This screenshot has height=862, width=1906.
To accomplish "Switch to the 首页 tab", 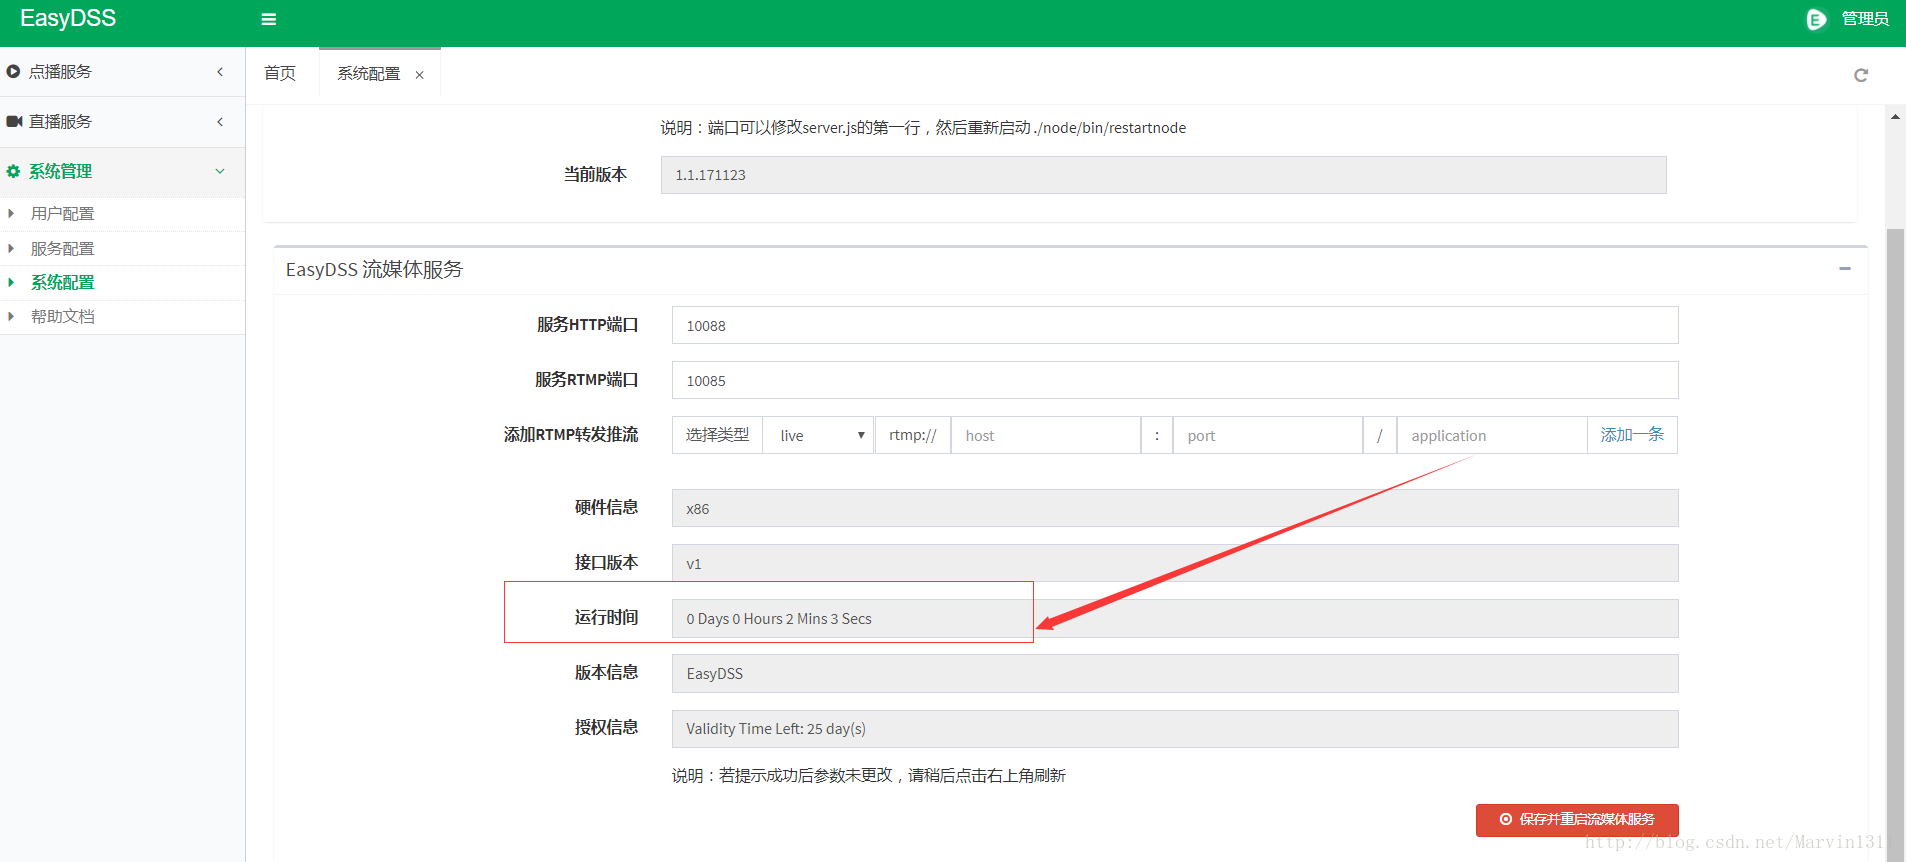I will point(280,73).
